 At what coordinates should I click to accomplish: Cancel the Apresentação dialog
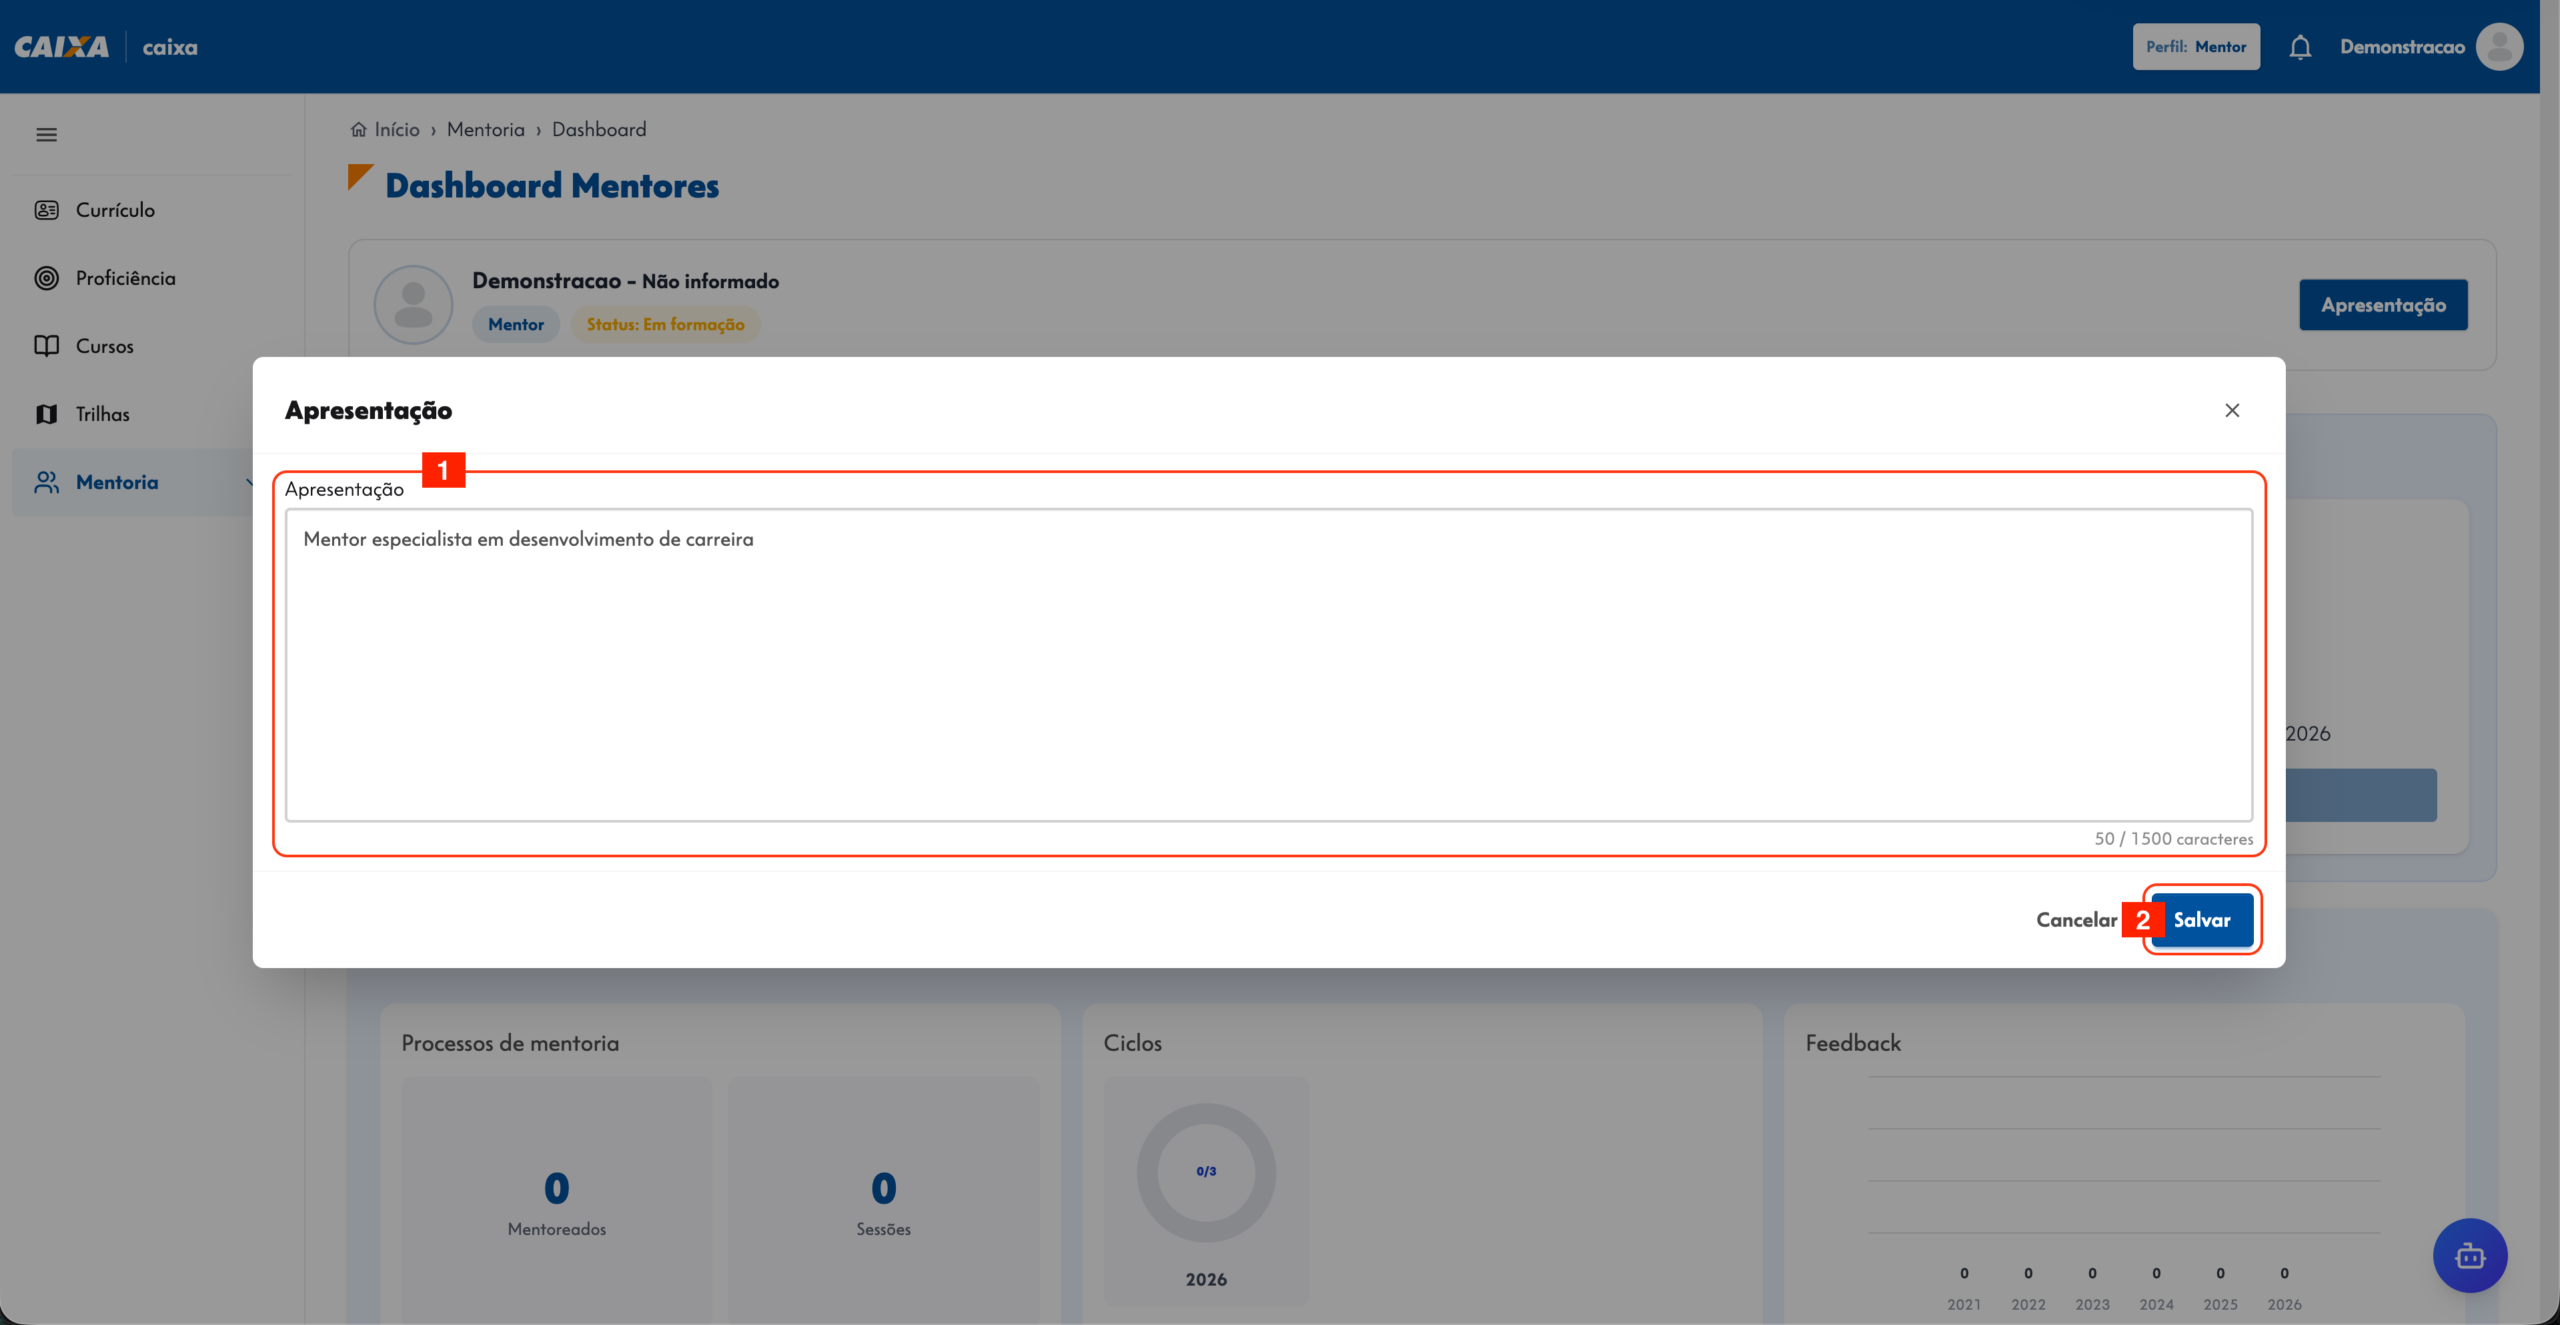[x=2076, y=920]
